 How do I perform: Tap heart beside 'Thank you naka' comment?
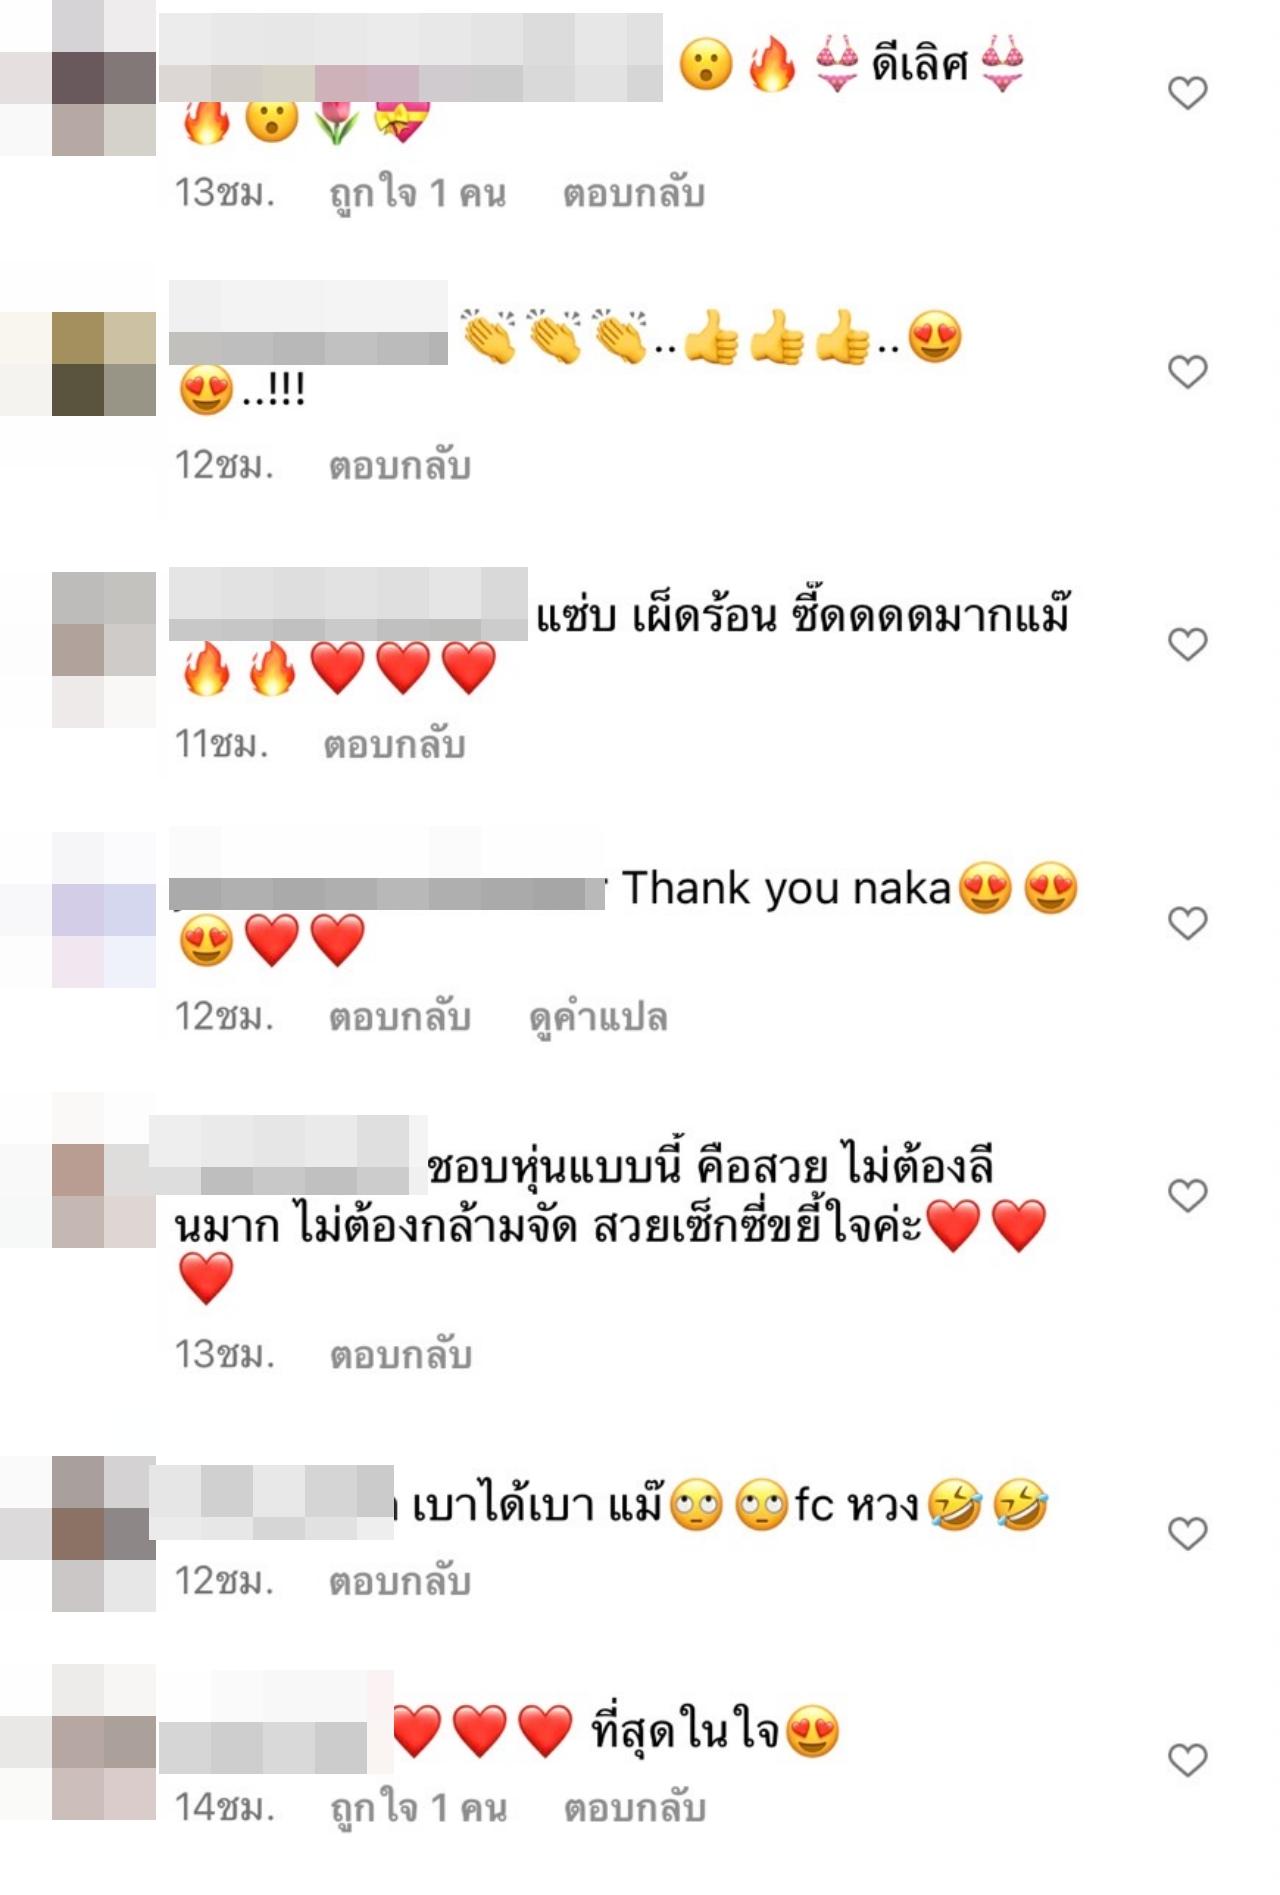(1187, 922)
